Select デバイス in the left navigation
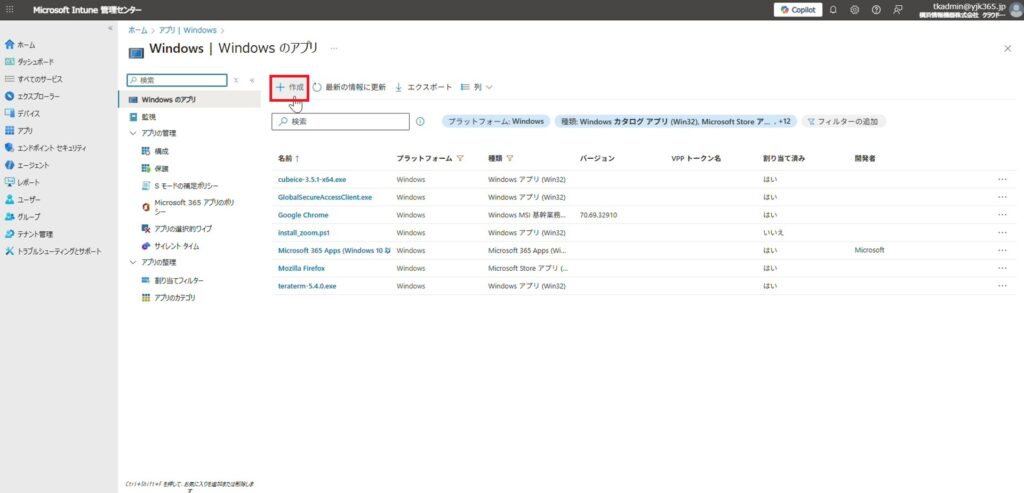The height and width of the screenshot is (493, 1024). point(28,114)
